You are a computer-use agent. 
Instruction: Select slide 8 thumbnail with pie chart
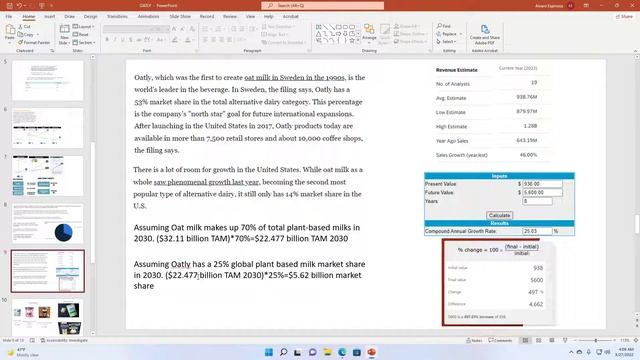click(x=47, y=223)
